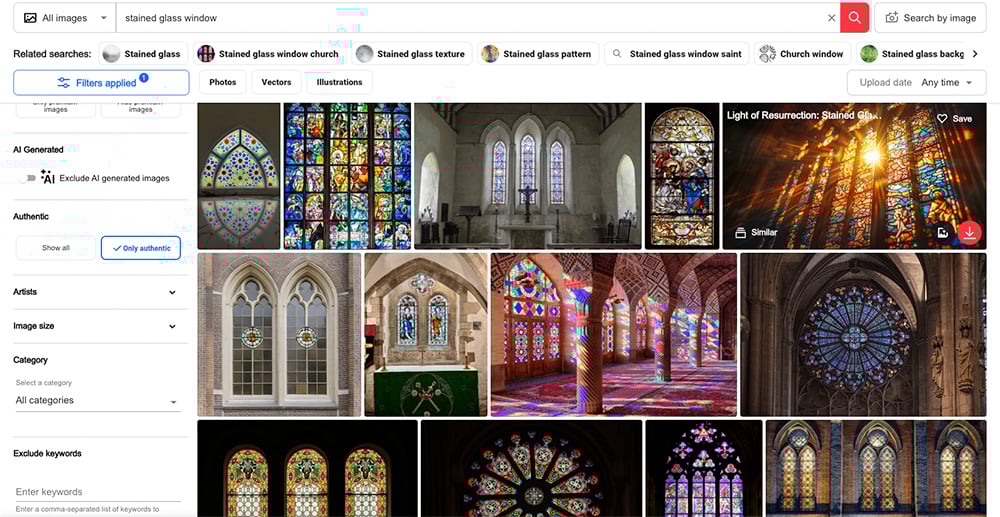Choose related search Stained glass window church
Screen dimensions: 1000x517
(x=268, y=54)
